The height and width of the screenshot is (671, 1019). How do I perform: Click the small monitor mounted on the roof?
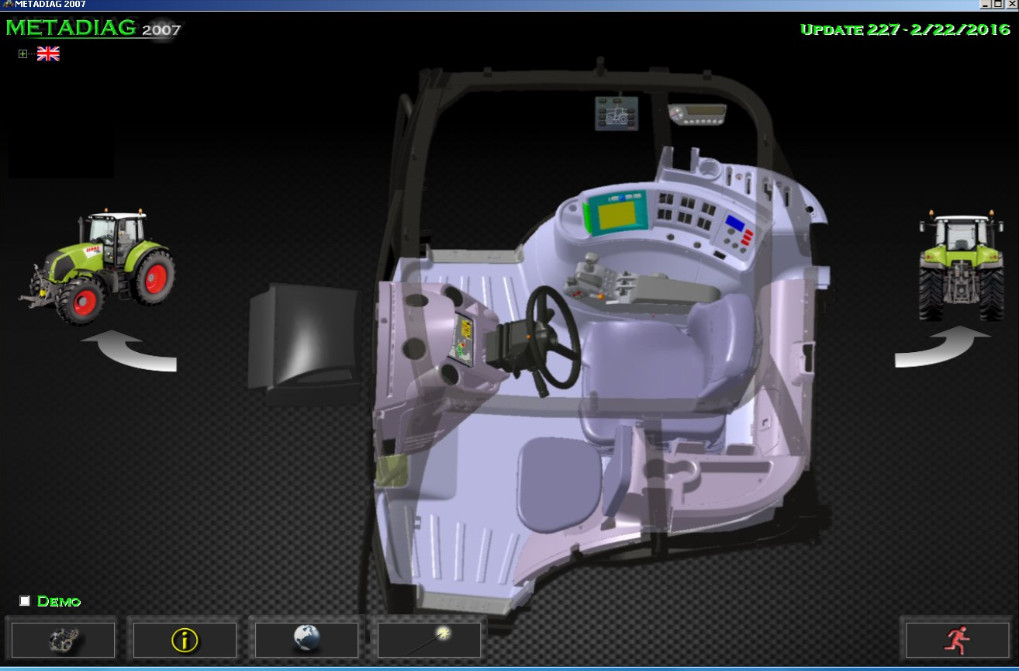[x=616, y=115]
